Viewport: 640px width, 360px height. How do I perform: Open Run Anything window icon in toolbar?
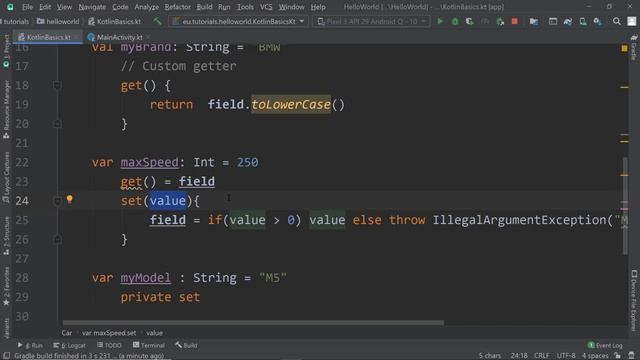tap(553, 21)
